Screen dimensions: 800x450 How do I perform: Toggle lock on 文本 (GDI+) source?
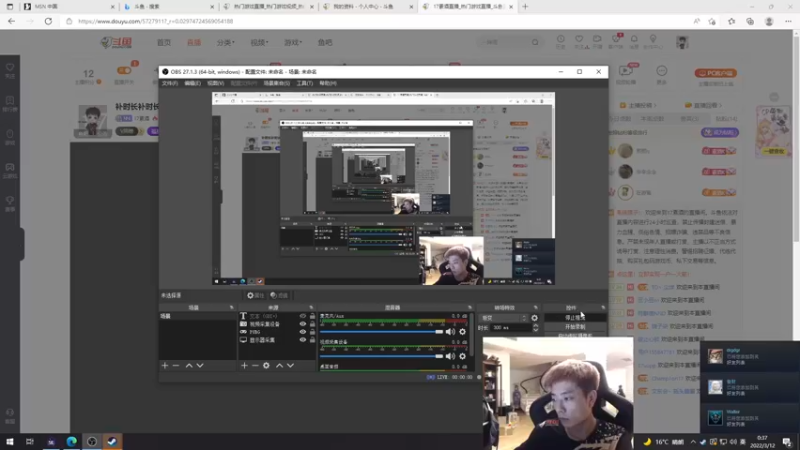(312, 316)
